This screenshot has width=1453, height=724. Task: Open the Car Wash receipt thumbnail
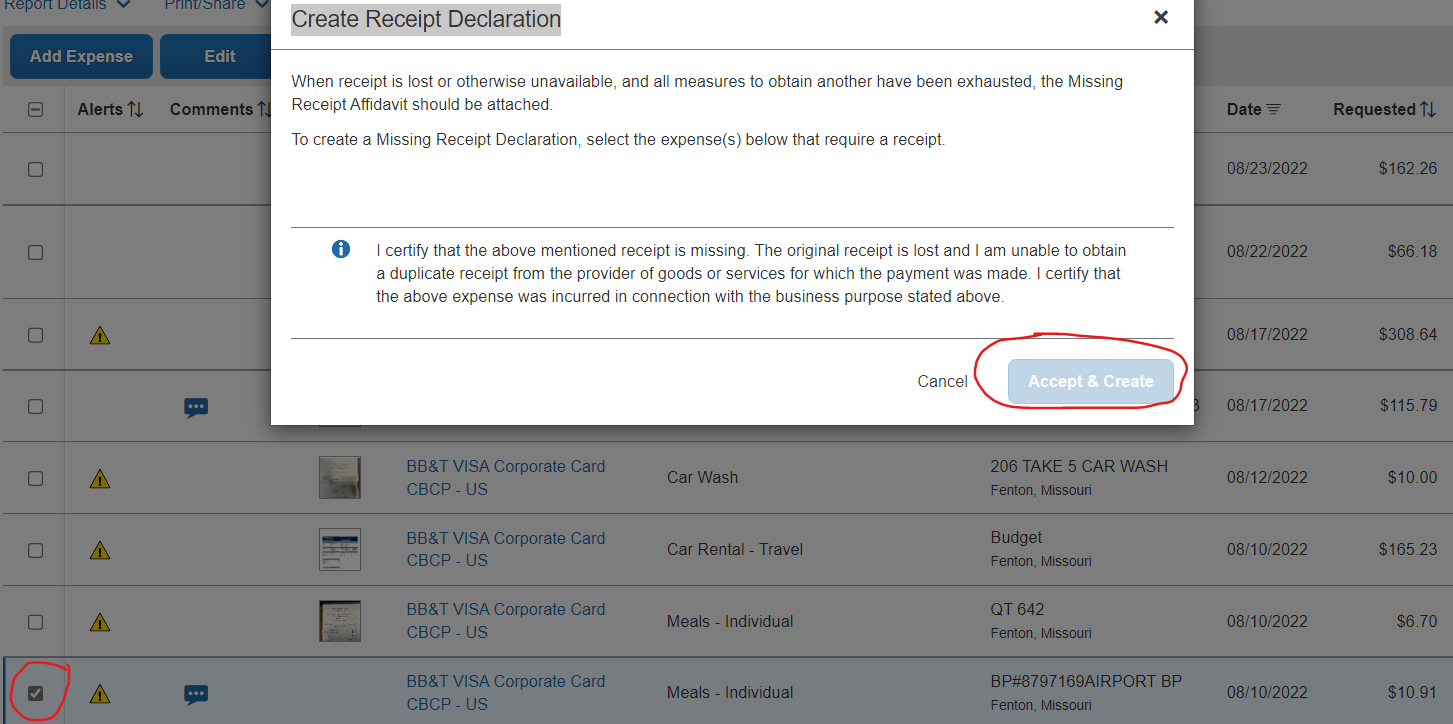coord(339,478)
